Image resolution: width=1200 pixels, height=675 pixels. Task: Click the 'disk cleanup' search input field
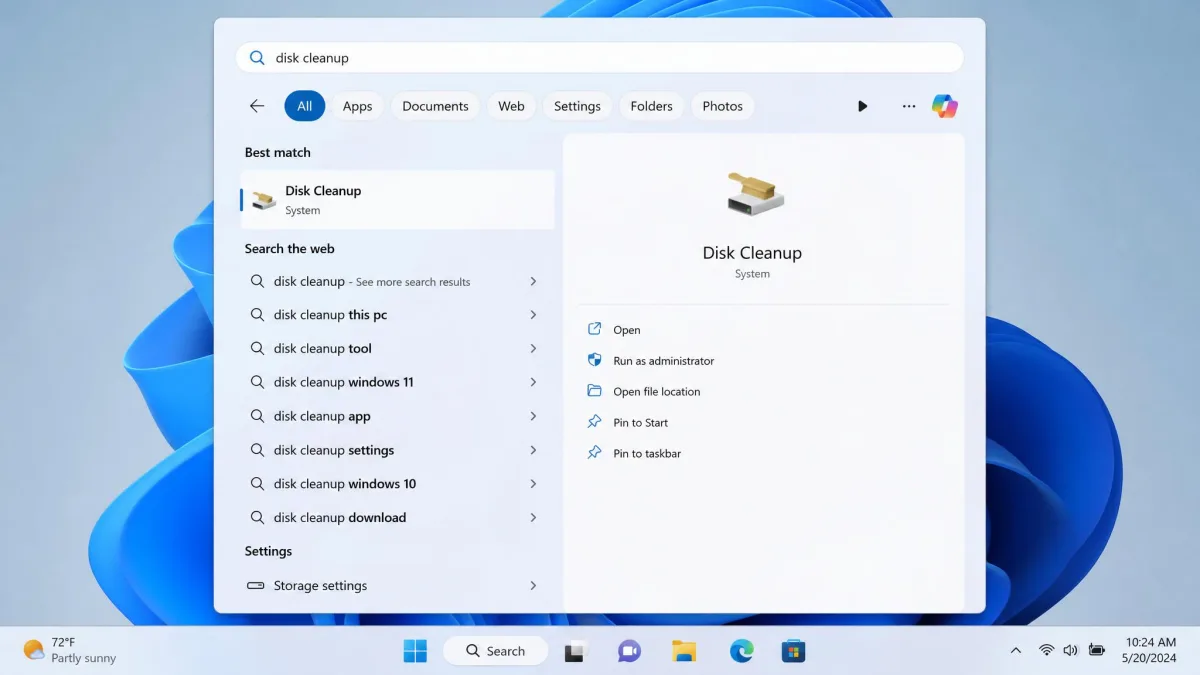(x=600, y=58)
